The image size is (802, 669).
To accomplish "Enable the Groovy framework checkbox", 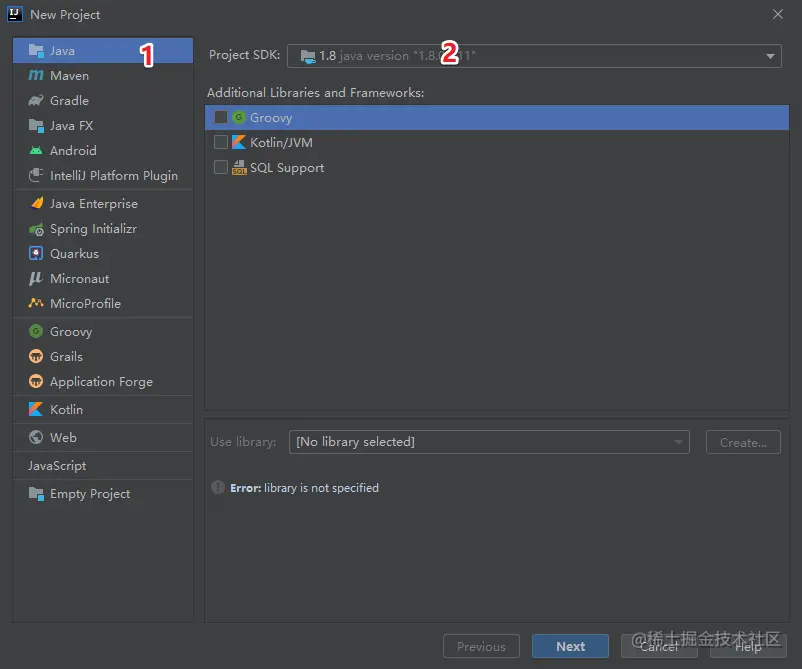I will (220, 117).
